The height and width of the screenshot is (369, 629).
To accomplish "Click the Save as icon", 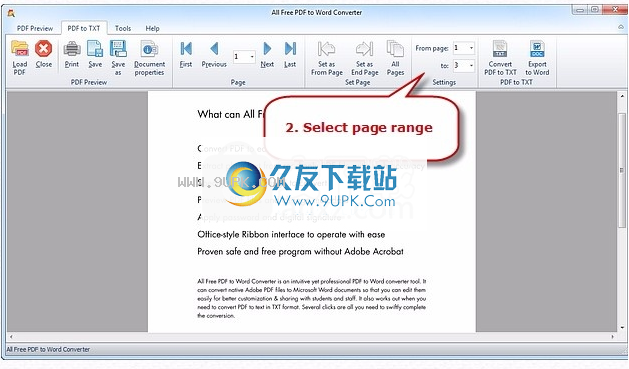I will [118, 49].
